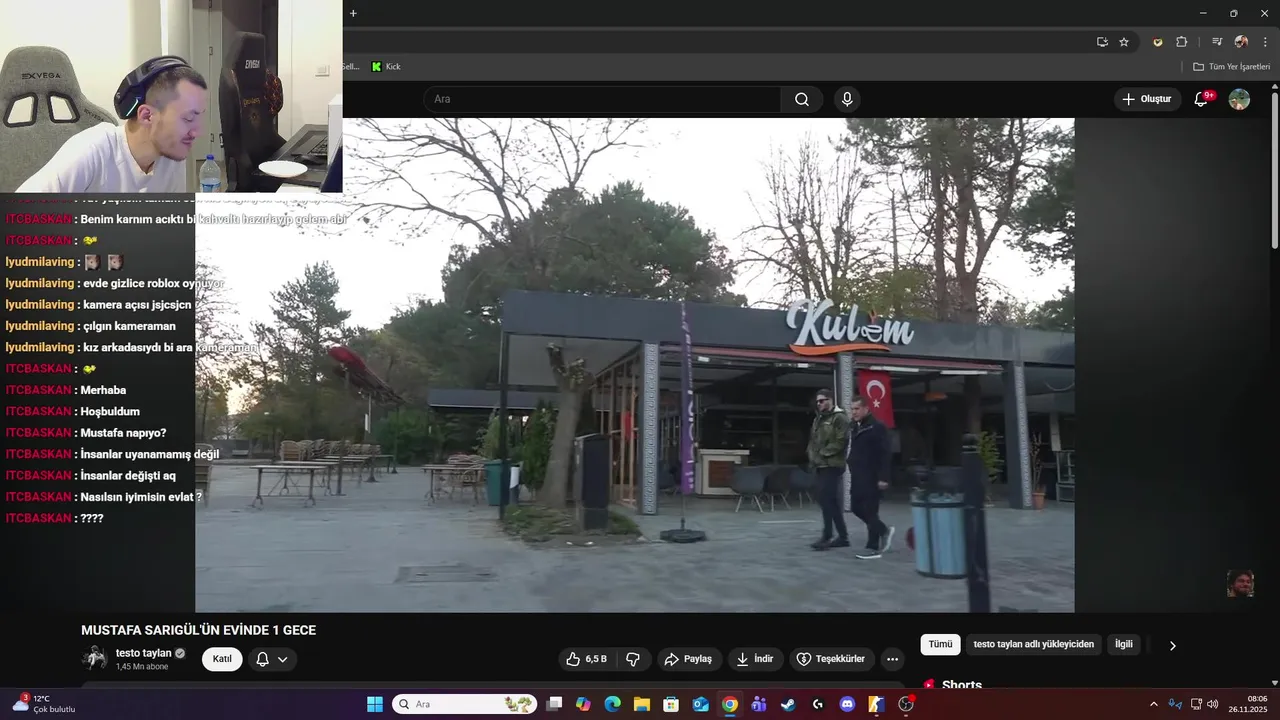Start voice search with microphone

pos(847,99)
